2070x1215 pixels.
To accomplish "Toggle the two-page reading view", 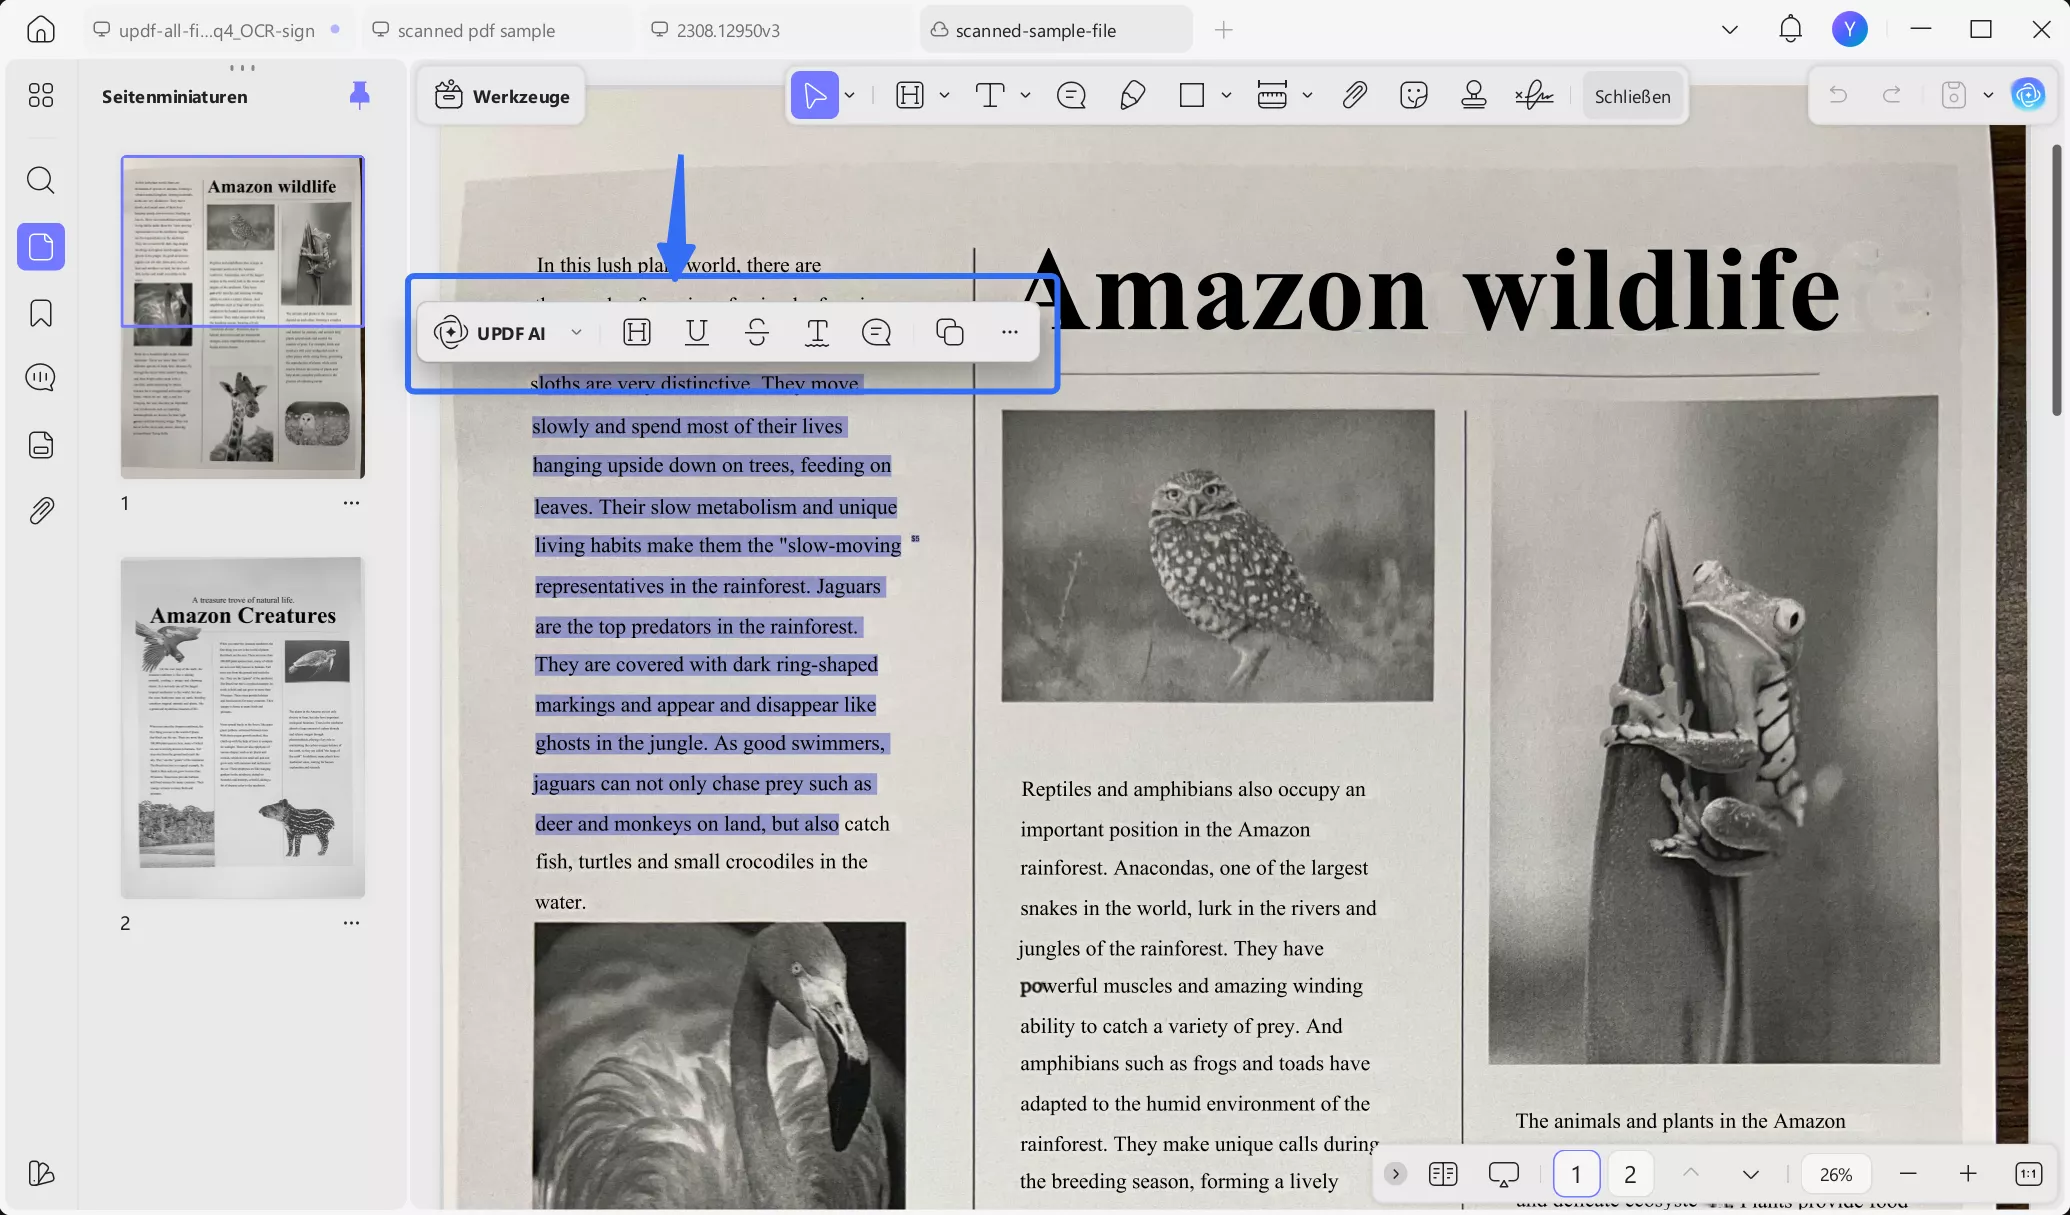I will tap(1442, 1174).
